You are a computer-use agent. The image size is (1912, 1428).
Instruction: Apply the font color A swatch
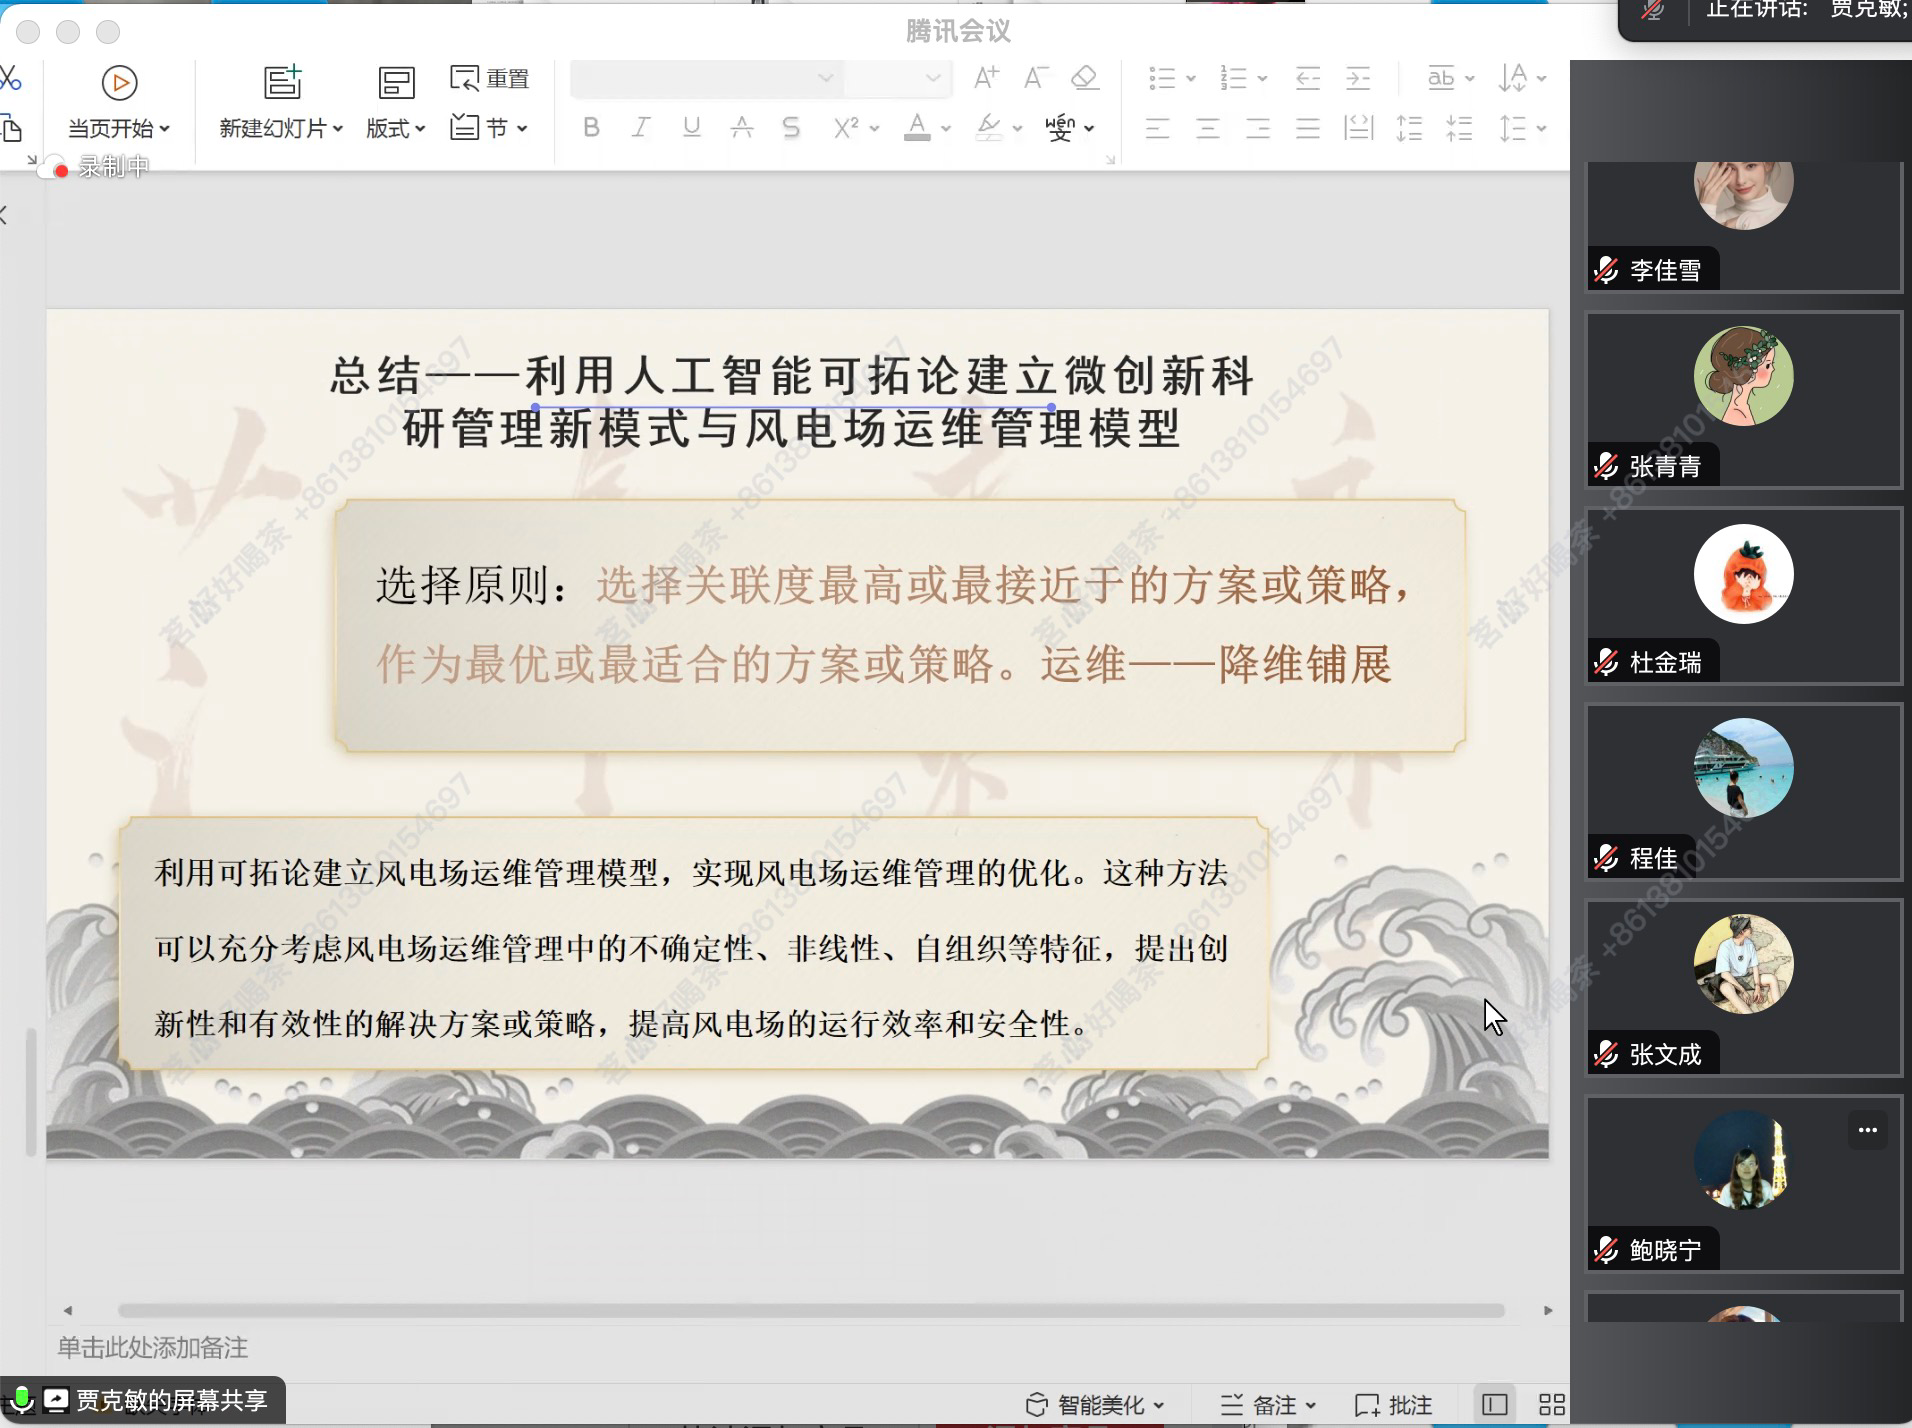click(917, 128)
